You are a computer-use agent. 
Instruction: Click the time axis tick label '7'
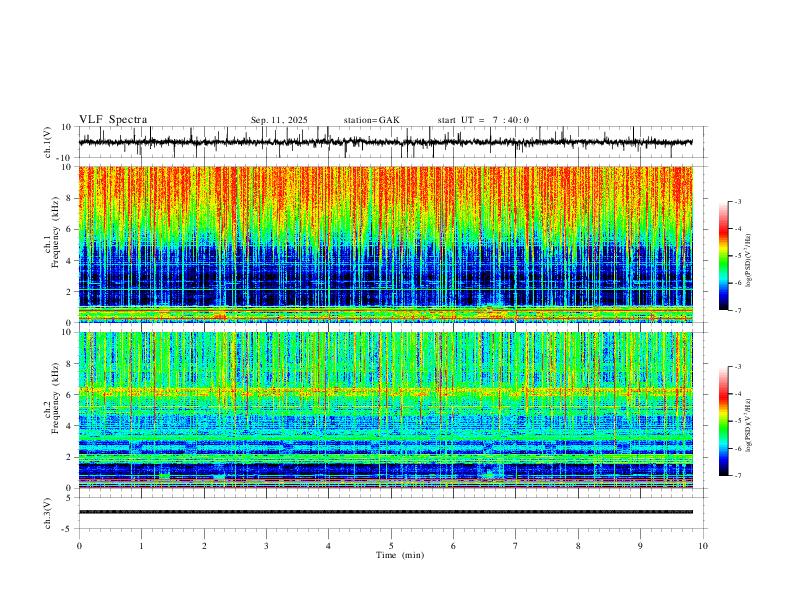point(516,546)
